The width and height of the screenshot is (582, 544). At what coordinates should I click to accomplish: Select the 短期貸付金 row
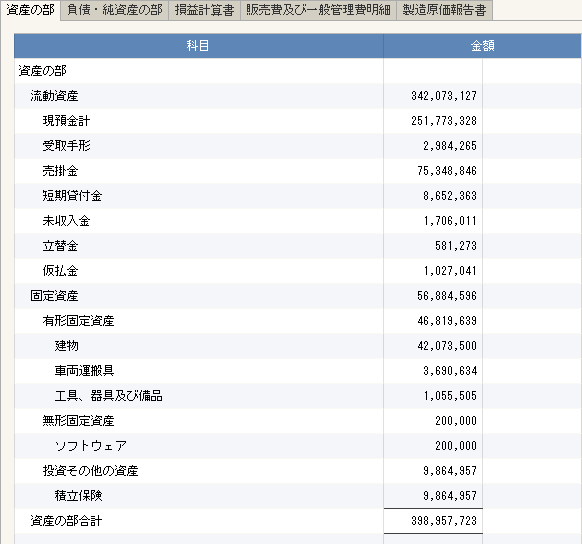(298, 196)
